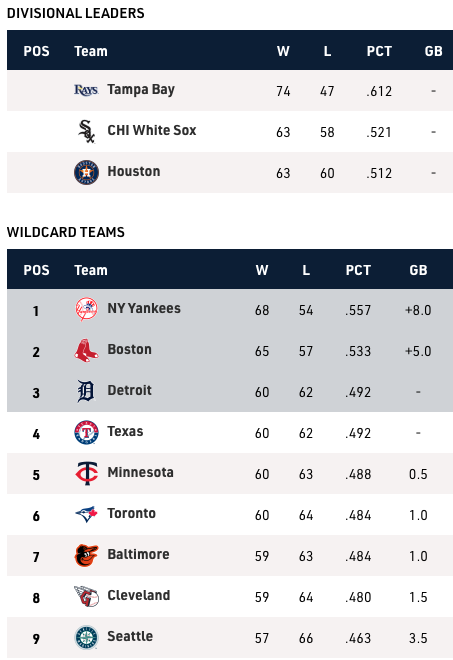The image size is (453, 660).
Task: Click the Toronto Blue Jays logo
Action: click(86, 514)
